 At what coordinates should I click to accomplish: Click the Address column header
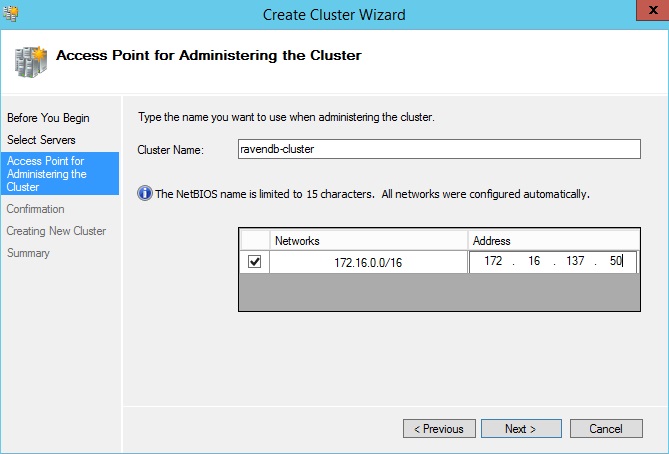point(554,241)
